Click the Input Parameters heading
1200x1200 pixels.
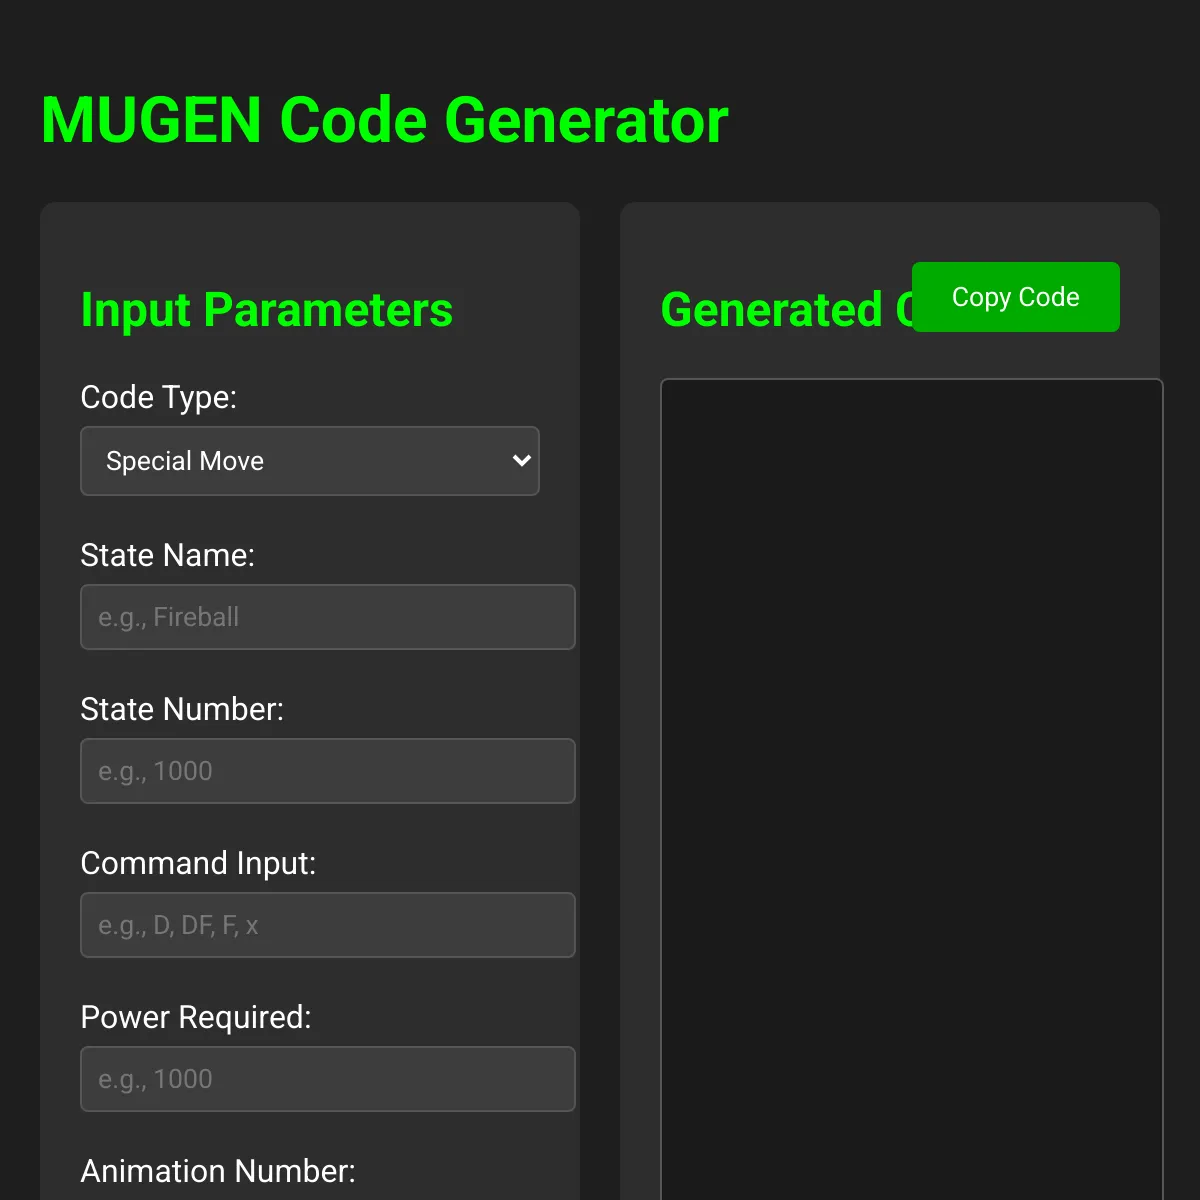pyautogui.click(x=267, y=310)
